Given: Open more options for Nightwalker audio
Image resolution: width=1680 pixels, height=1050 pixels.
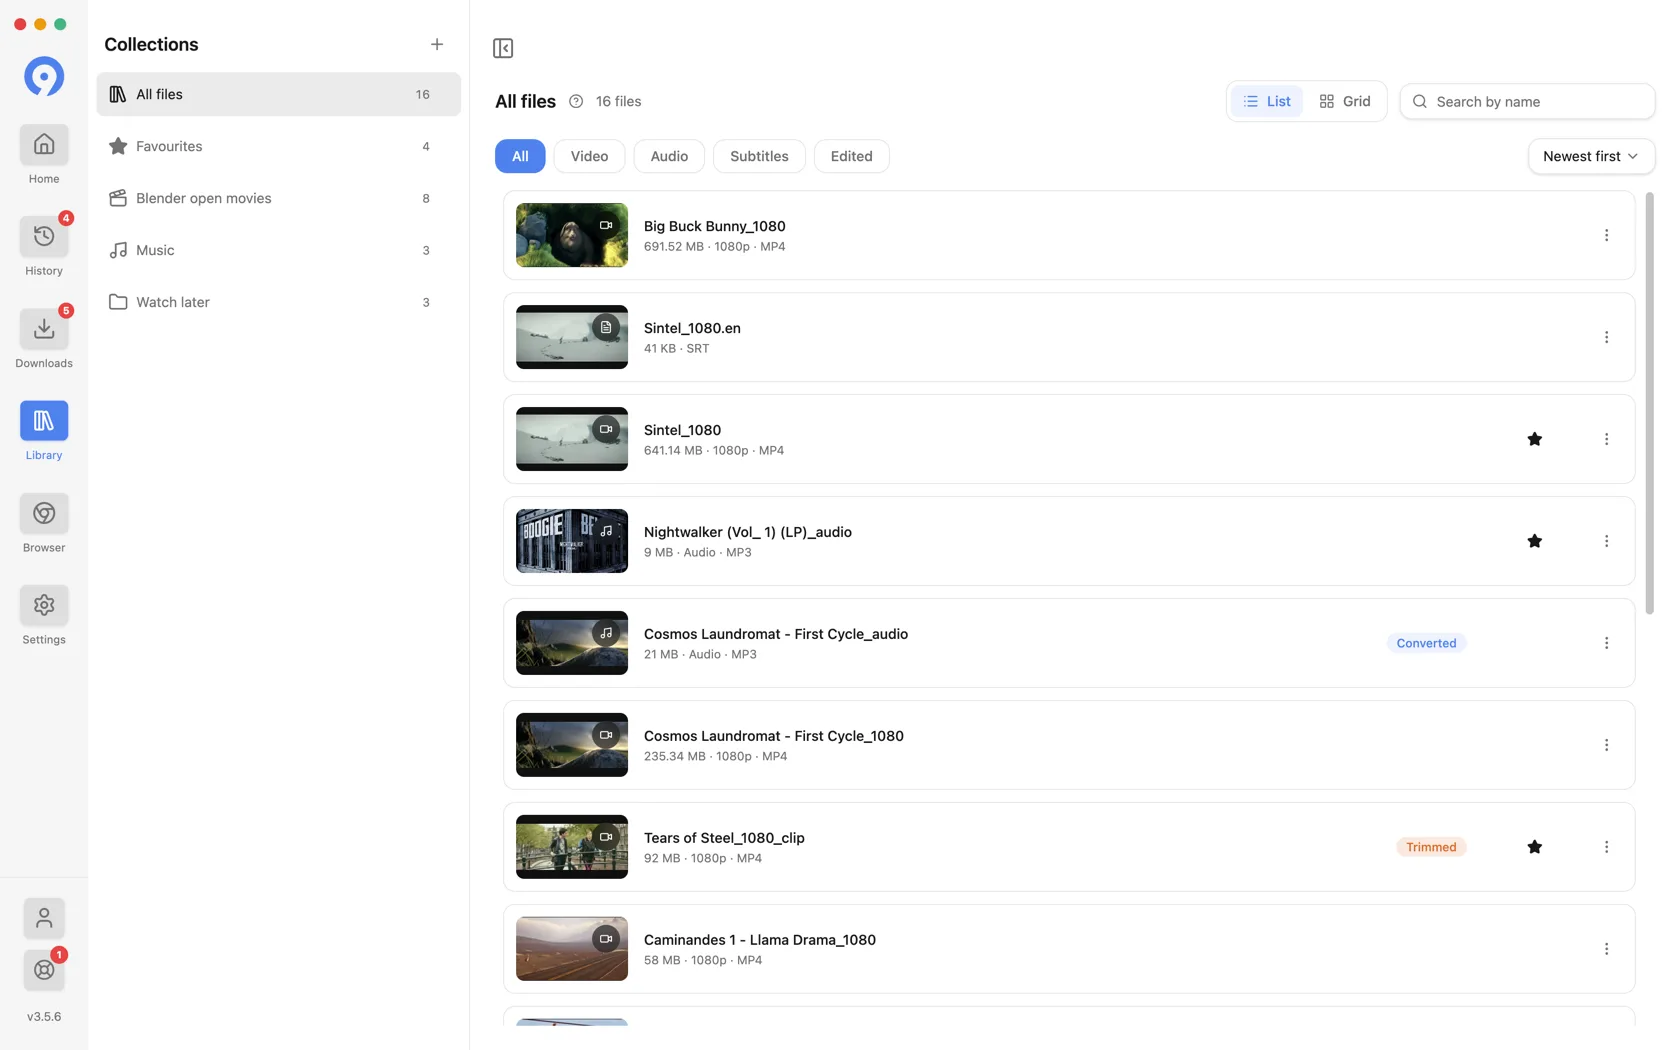Looking at the screenshot, I should (1606, 541).
